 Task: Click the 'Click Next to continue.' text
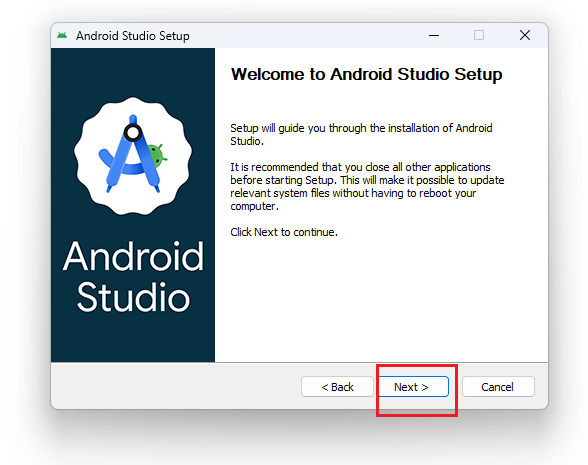(284, 232)
